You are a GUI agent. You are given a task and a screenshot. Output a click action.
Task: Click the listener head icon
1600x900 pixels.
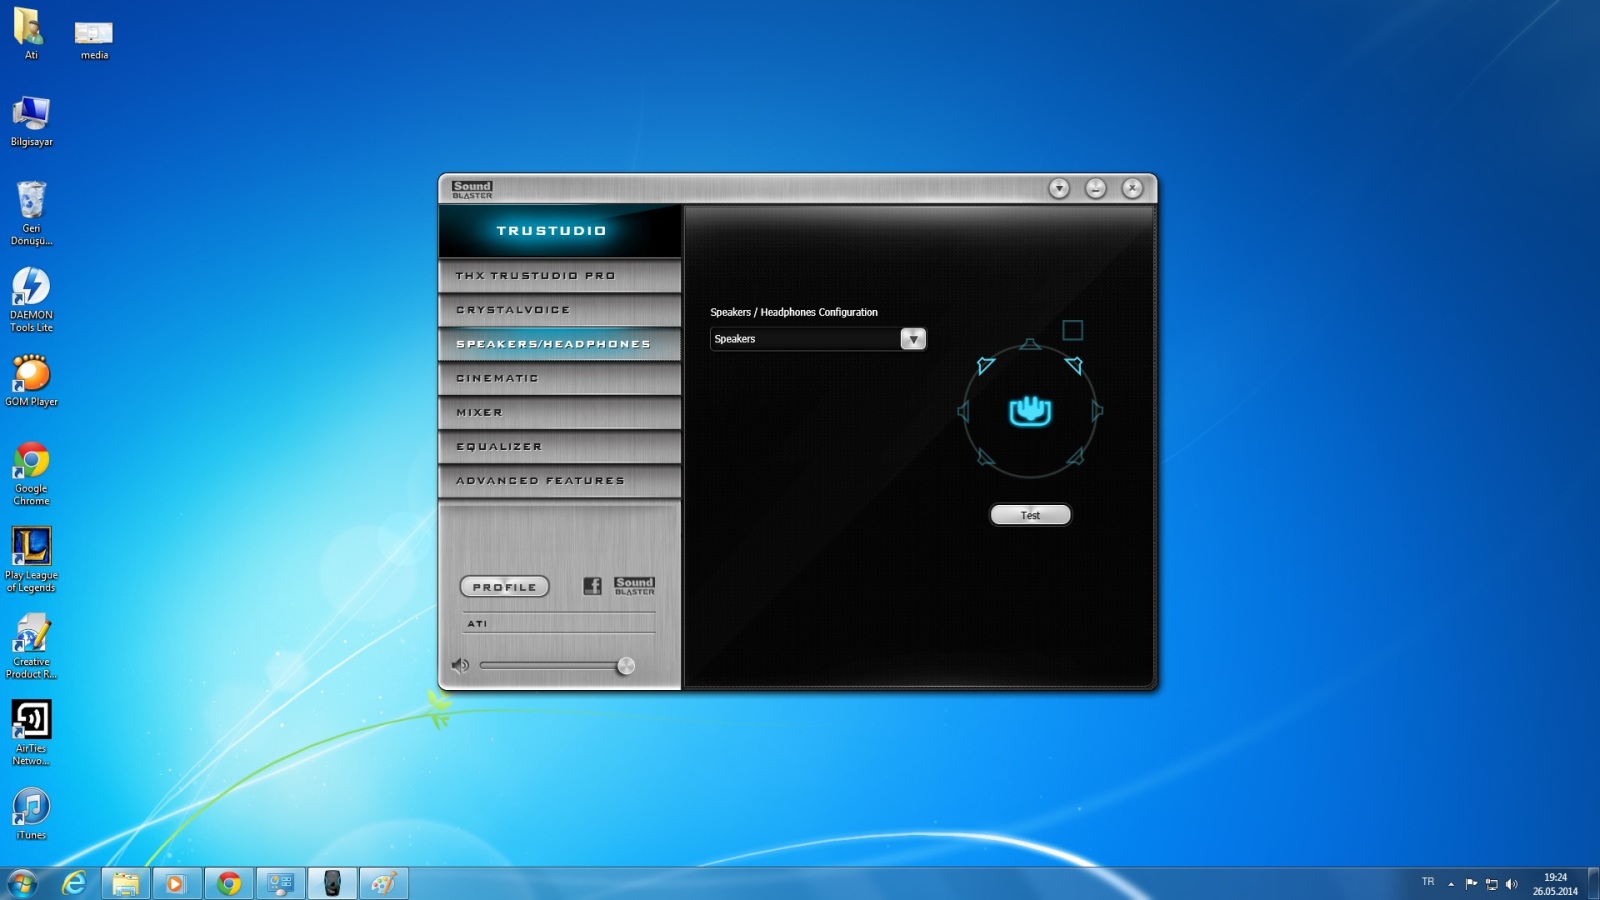1030,410
